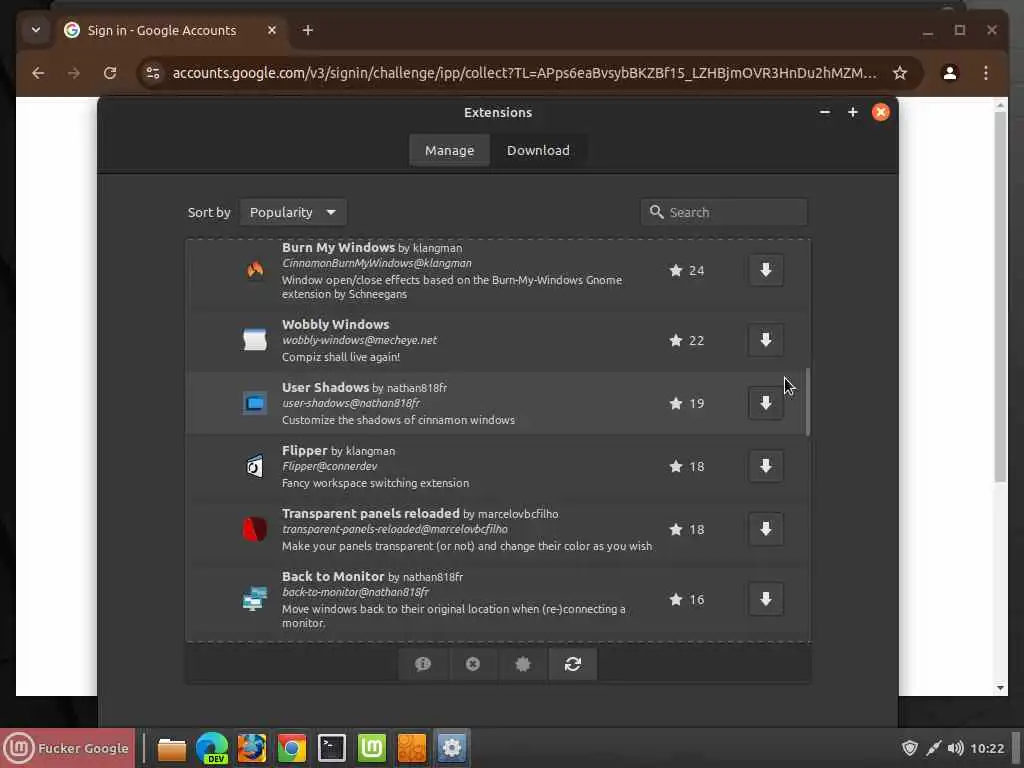Show extension info with the info button
The width and height of the screenshot is (1024, 768).
(x=423, y=664)
